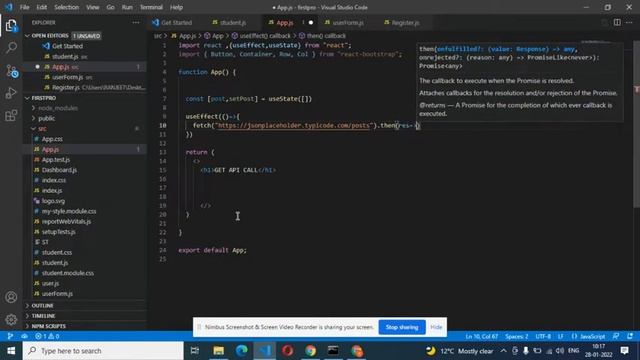
Task: Open the Extensions view
Action: (11, 116)
